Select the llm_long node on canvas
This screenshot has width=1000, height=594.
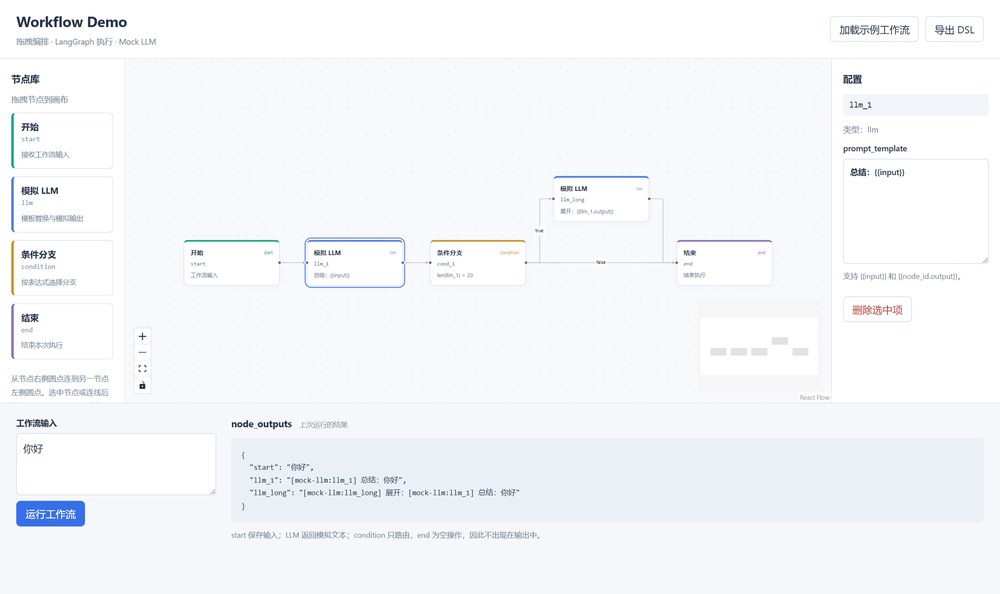coord(601,199)
